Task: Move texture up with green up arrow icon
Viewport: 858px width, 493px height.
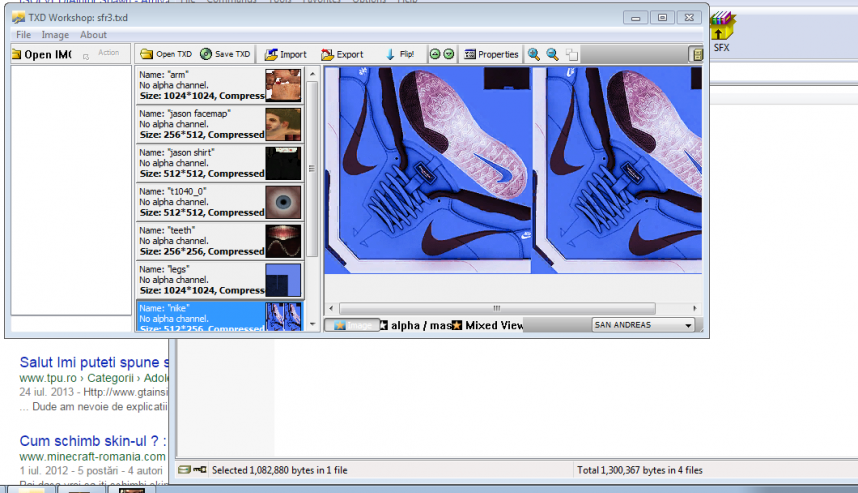Action: [435, 54]
